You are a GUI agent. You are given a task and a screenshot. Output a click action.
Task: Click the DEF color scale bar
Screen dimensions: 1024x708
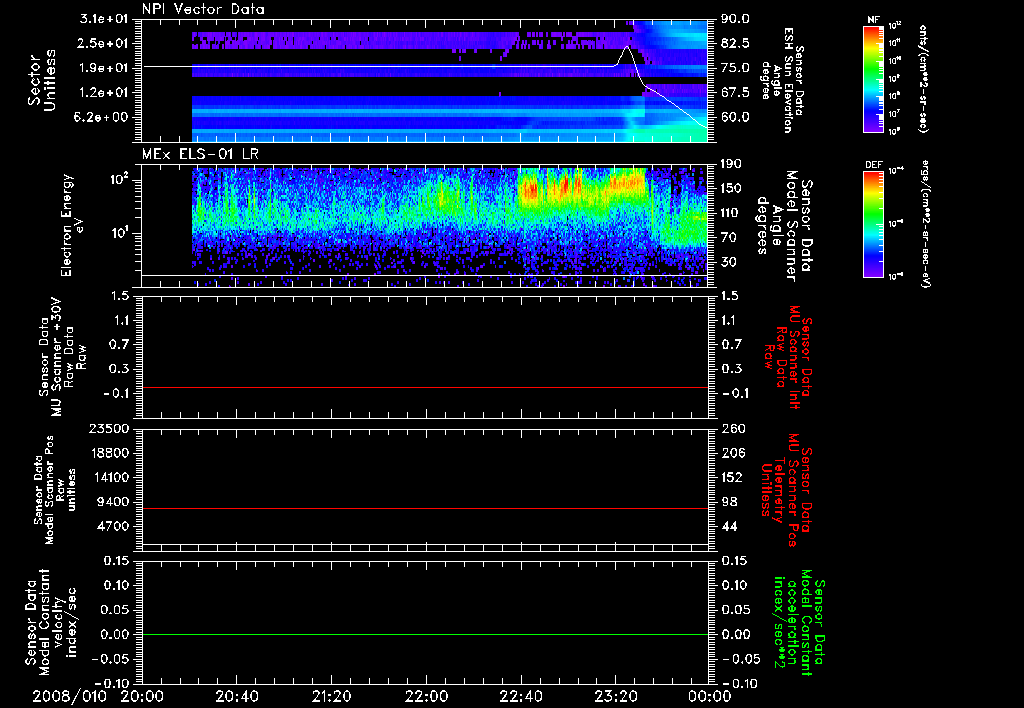click(x=872, y=222)
